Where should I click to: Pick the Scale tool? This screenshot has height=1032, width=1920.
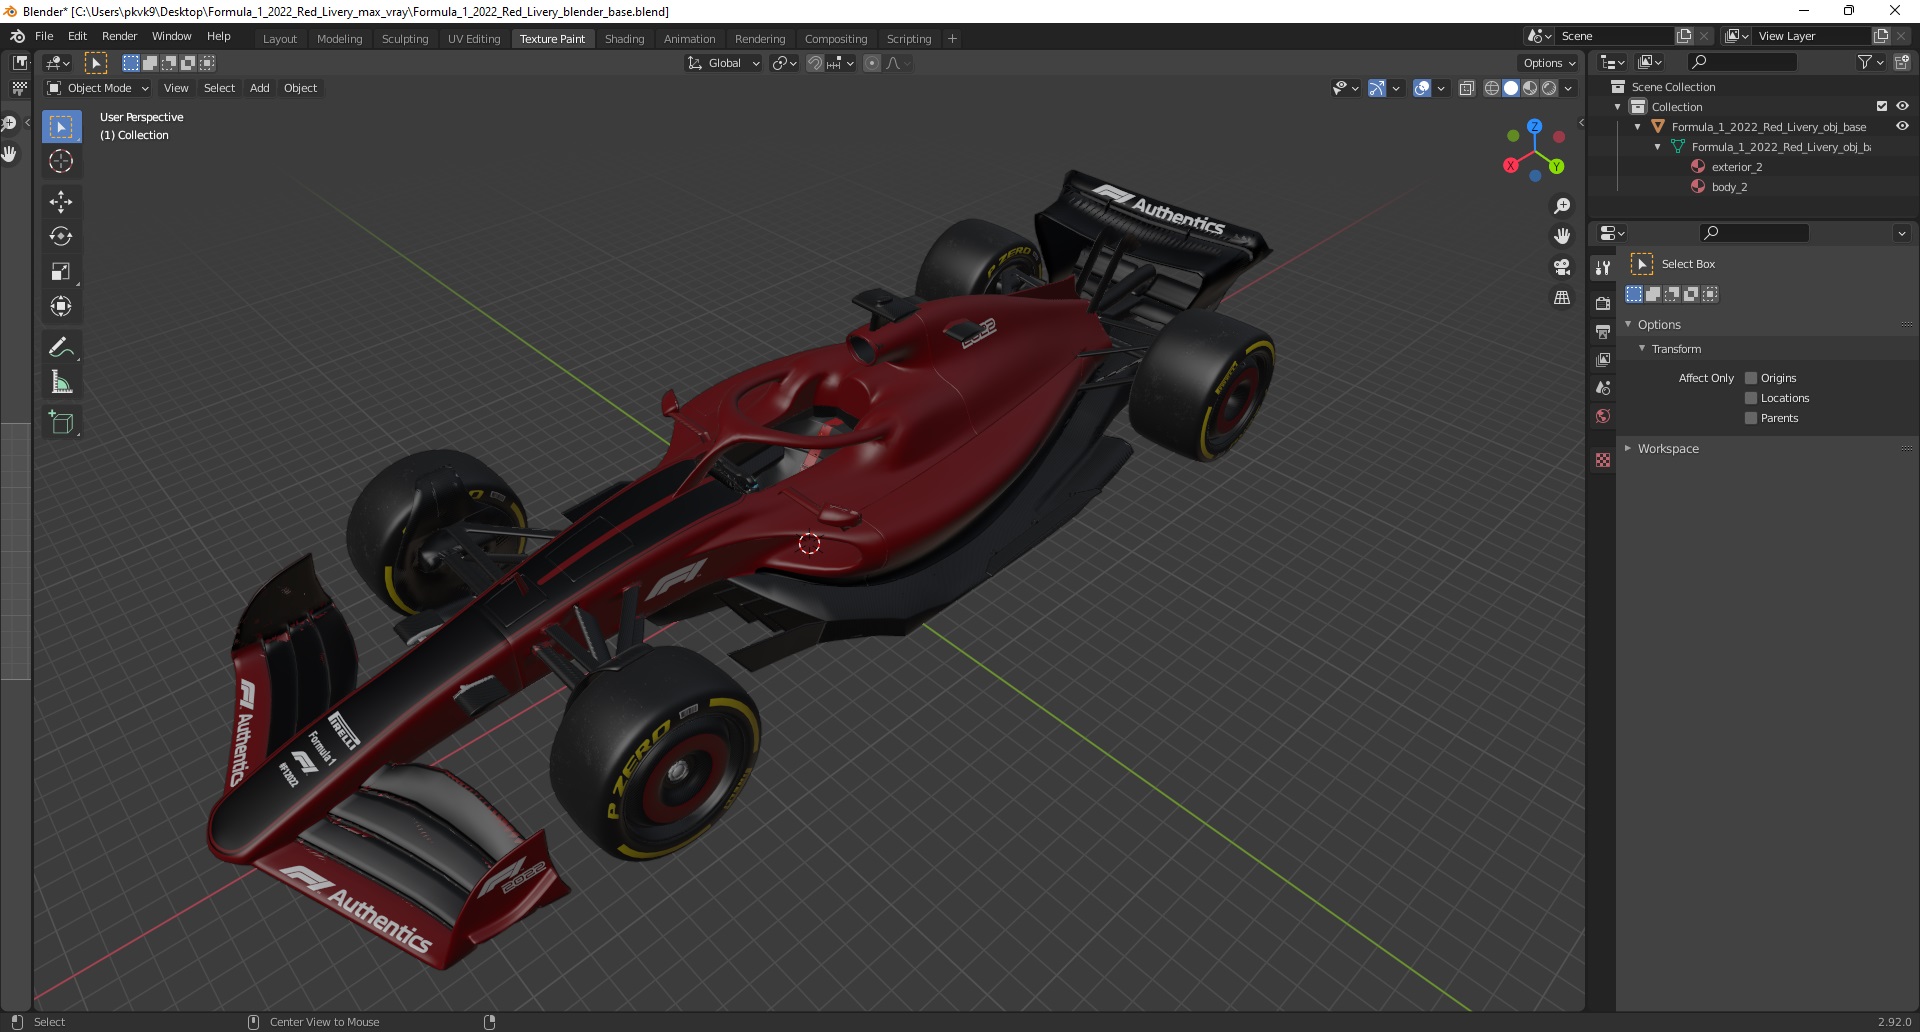coord(61,272)
